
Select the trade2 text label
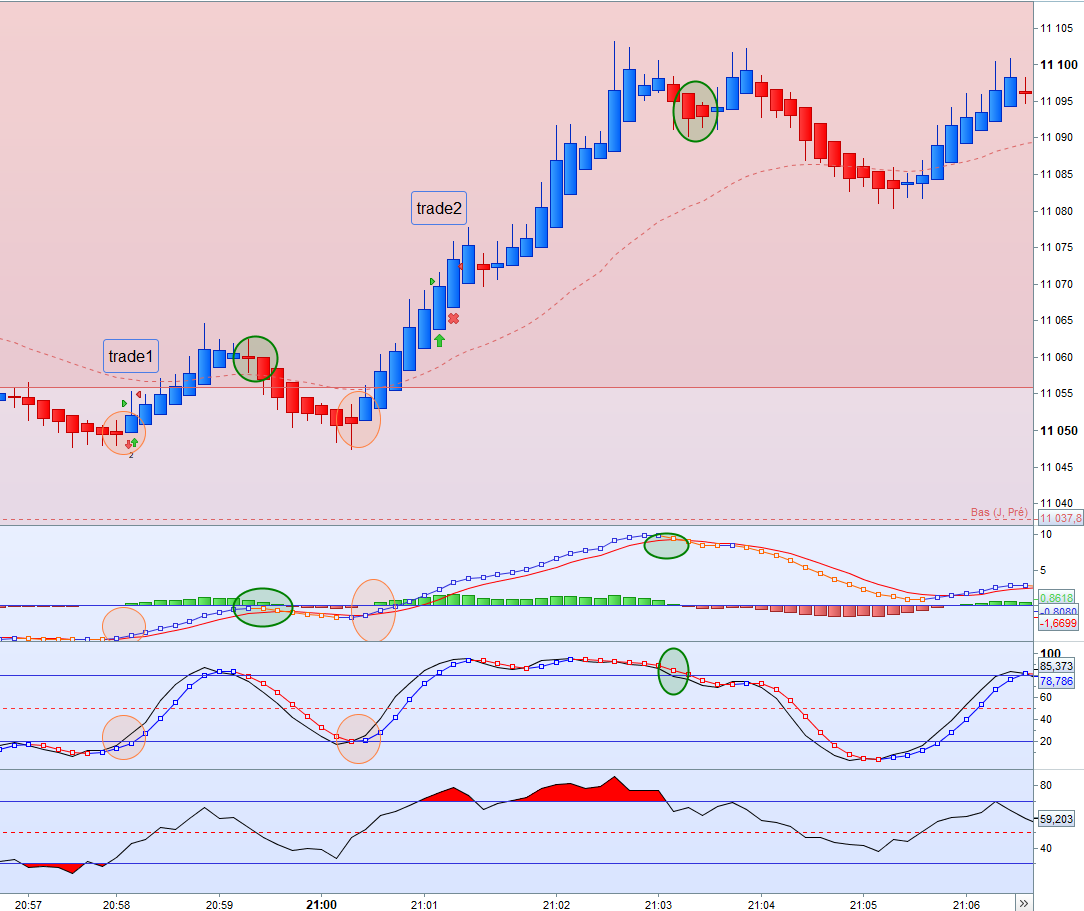(439, 208)
